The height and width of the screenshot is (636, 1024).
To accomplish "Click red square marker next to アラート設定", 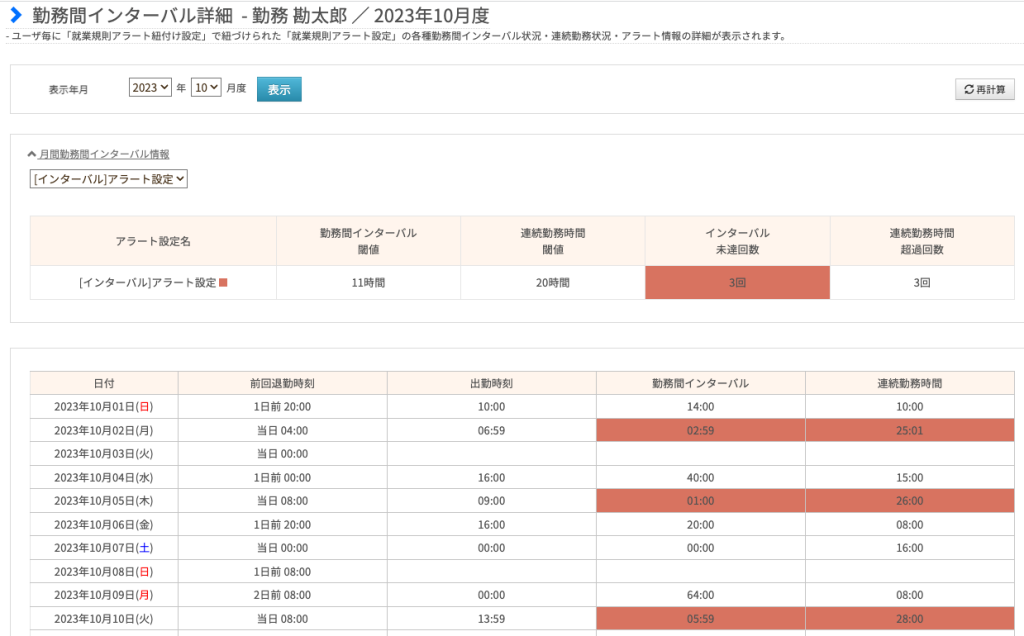I will tap(223, 283).
